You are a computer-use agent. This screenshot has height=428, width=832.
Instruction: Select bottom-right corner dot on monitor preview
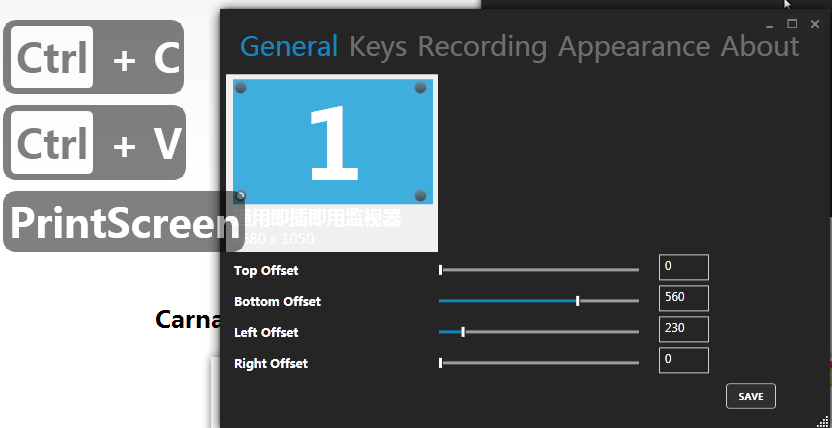point(421,195)
